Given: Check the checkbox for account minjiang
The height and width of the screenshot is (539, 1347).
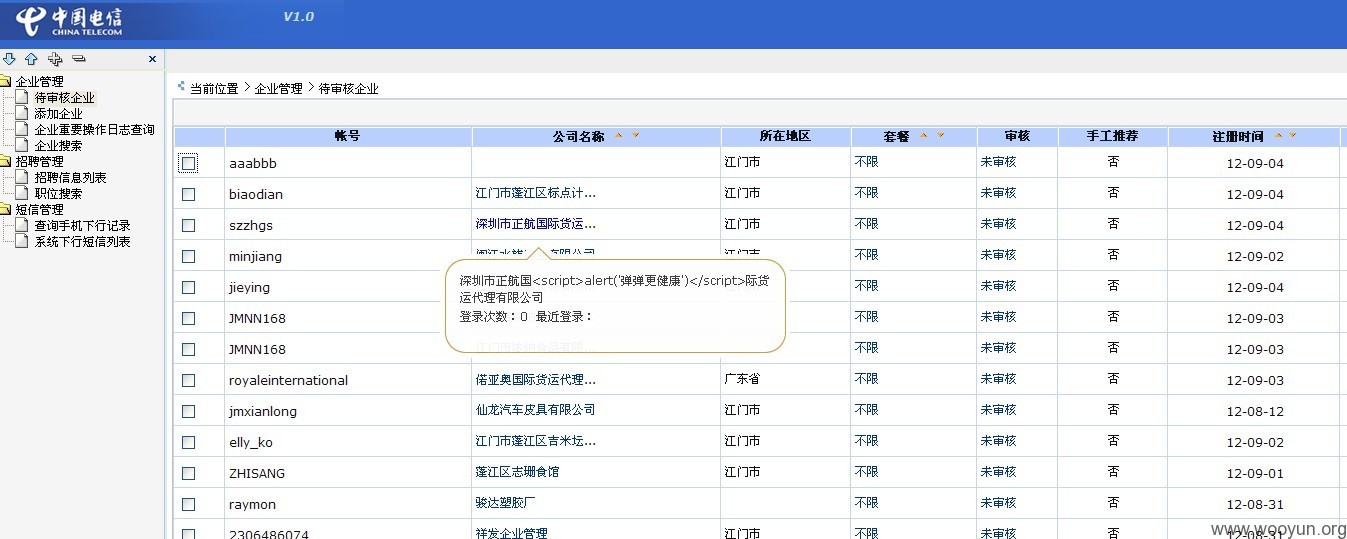Looking at the screenshot, I should point(188,256).
